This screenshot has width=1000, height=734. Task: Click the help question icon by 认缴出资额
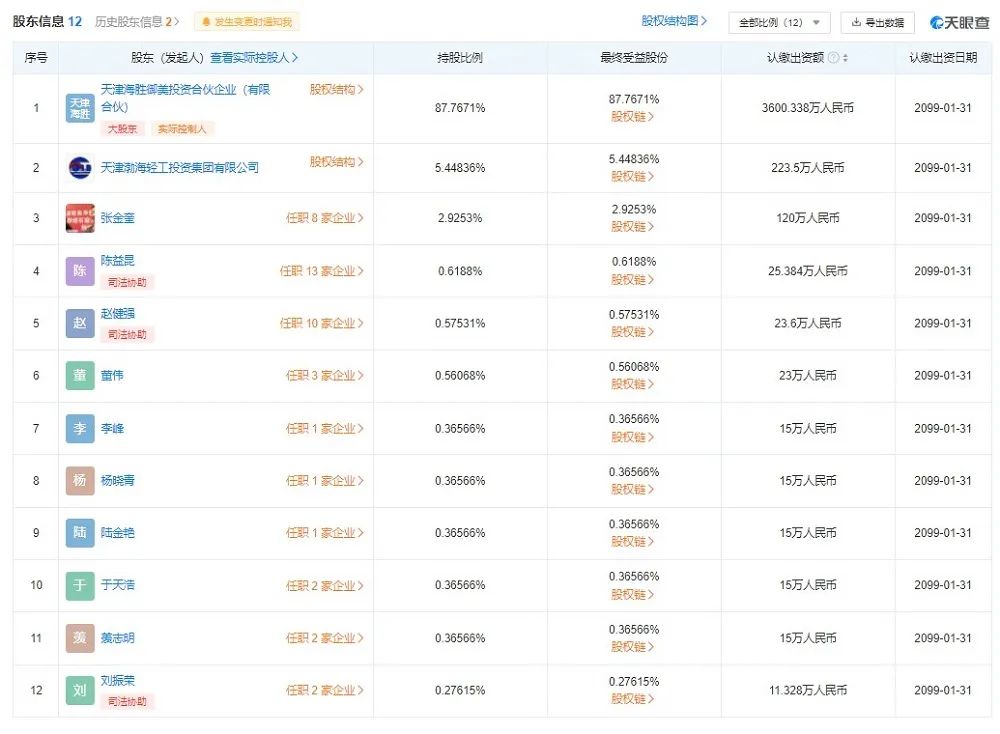(833, 58)
